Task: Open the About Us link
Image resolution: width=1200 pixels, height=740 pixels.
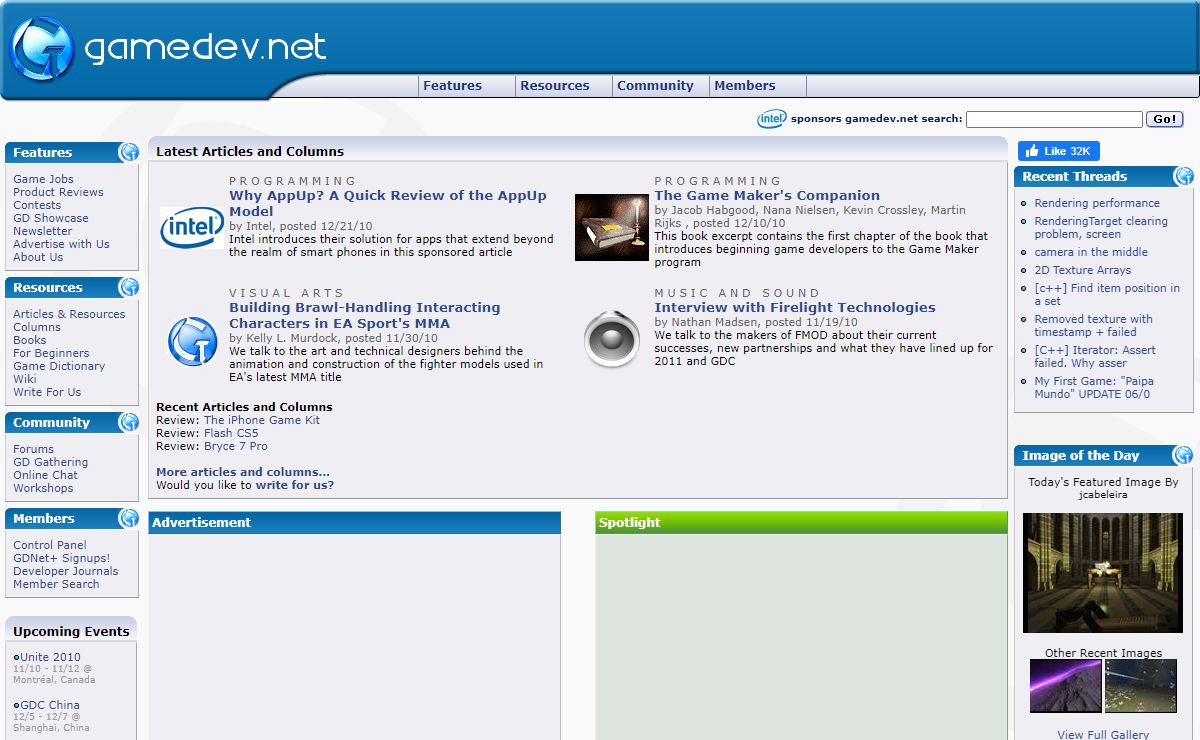Action: [38, 257]
